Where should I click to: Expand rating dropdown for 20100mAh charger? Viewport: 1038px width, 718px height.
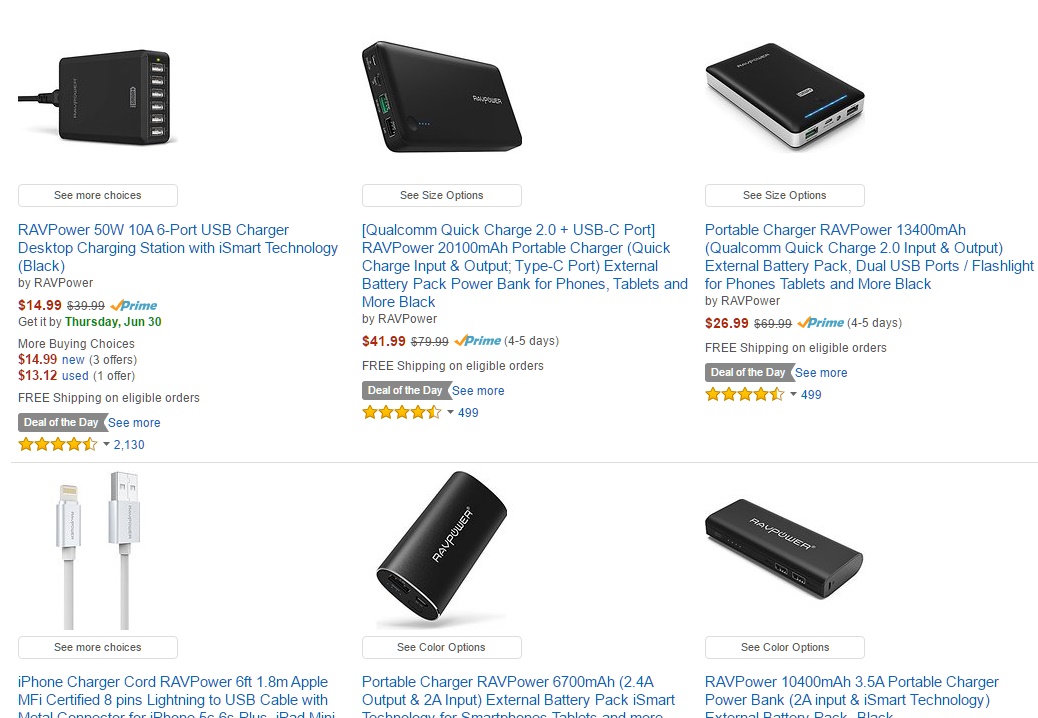[450, 413]
